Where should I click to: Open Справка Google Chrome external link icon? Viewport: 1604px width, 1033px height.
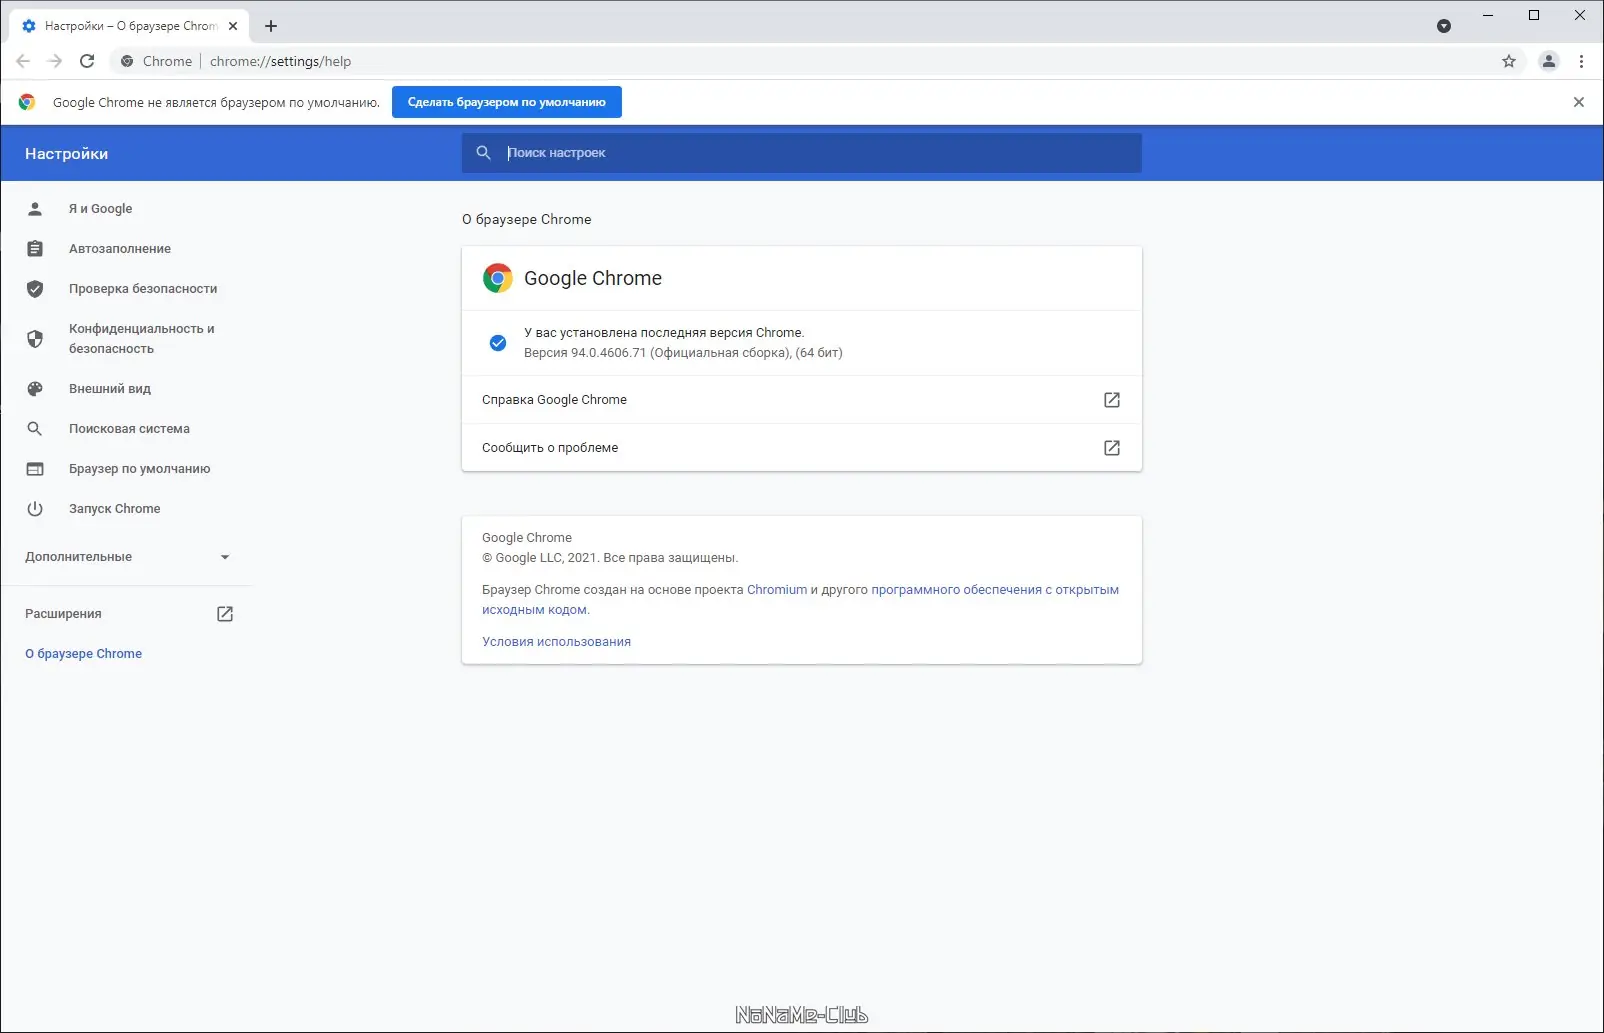click(x=1111, y=400)
